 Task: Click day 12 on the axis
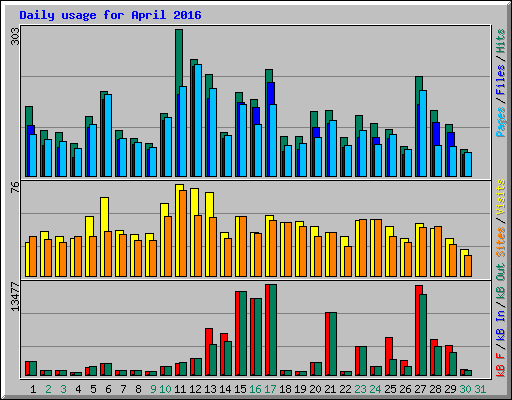[x=195, y=389]
